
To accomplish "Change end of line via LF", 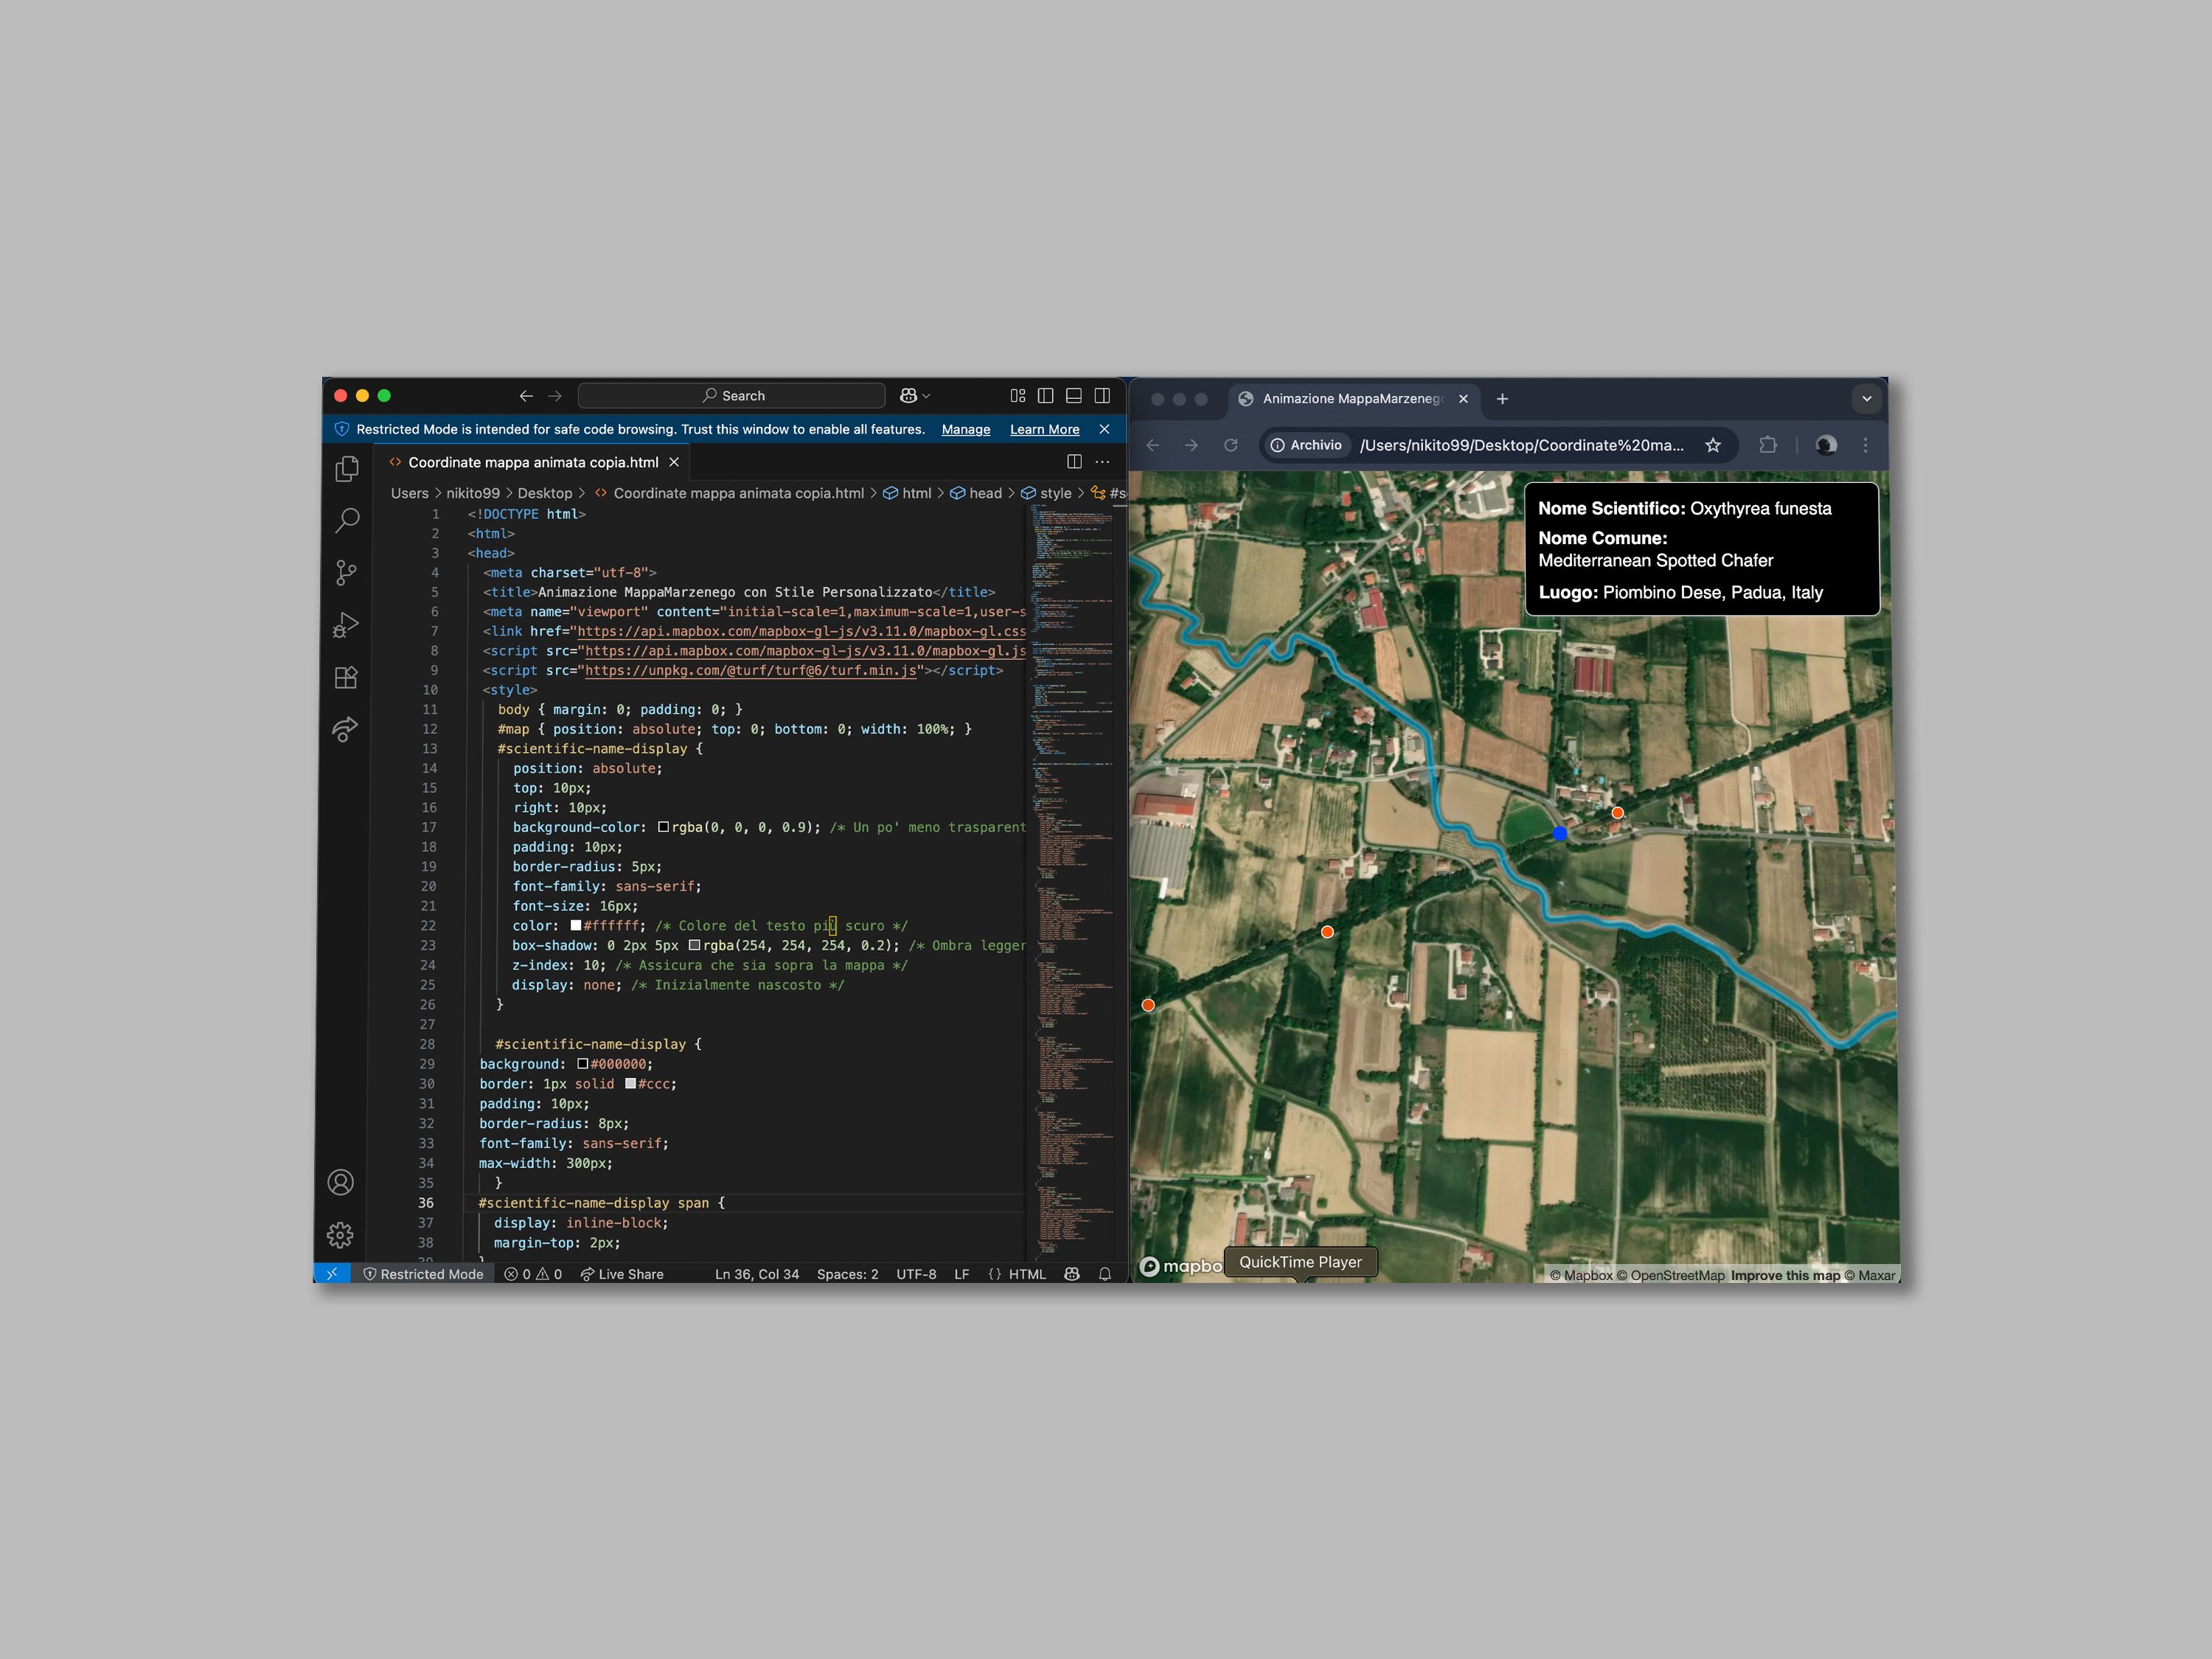I will pyautogui.click(x=961, y=1274).
